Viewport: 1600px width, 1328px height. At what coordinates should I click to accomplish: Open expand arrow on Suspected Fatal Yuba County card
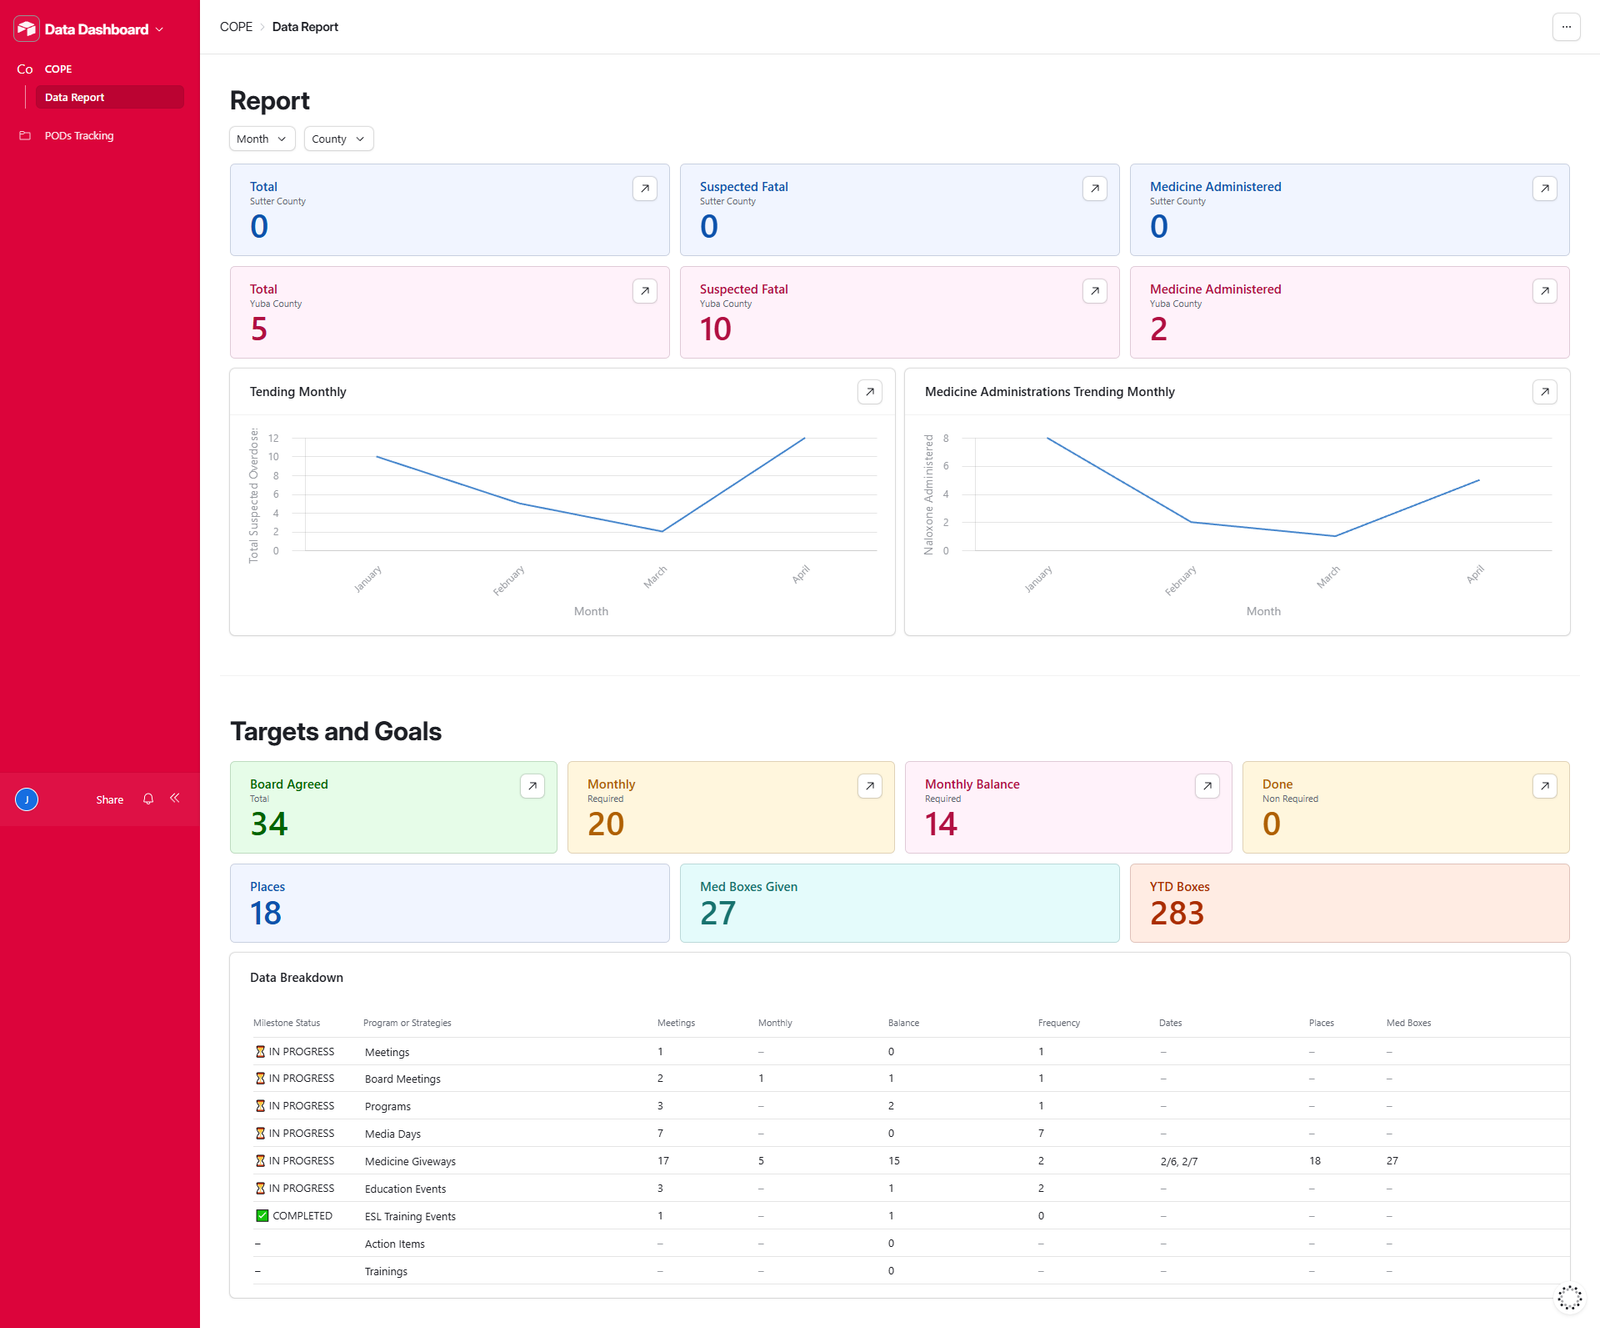tap(1095, 291)
